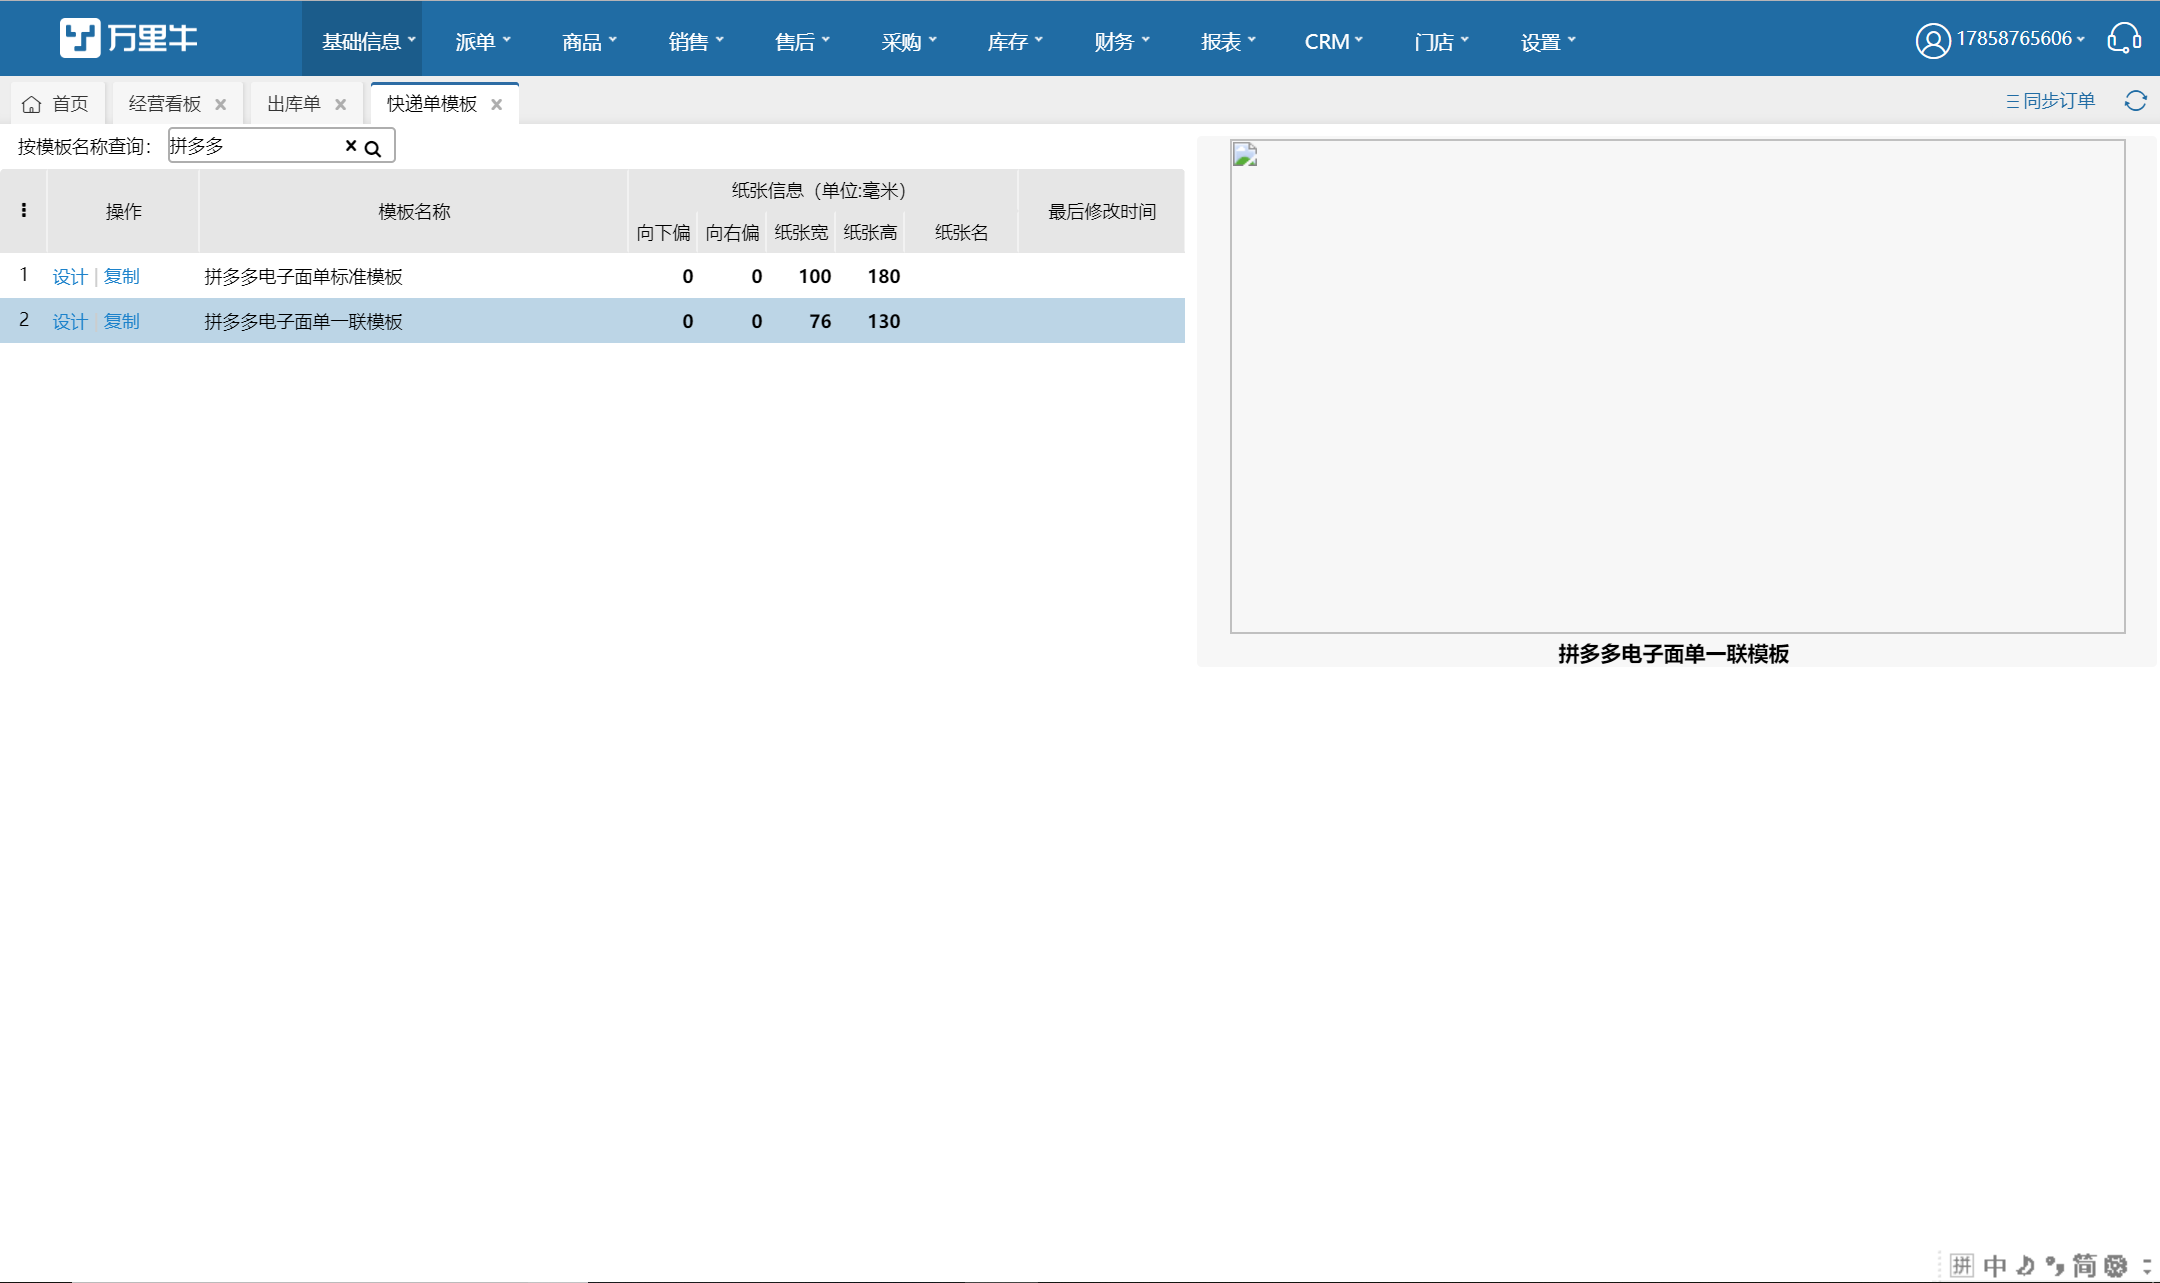This screenshot has height=1283, width=2160.
Task: Click preview caption 拼多多电子面单一联模板
Action: click(1673, 654)
